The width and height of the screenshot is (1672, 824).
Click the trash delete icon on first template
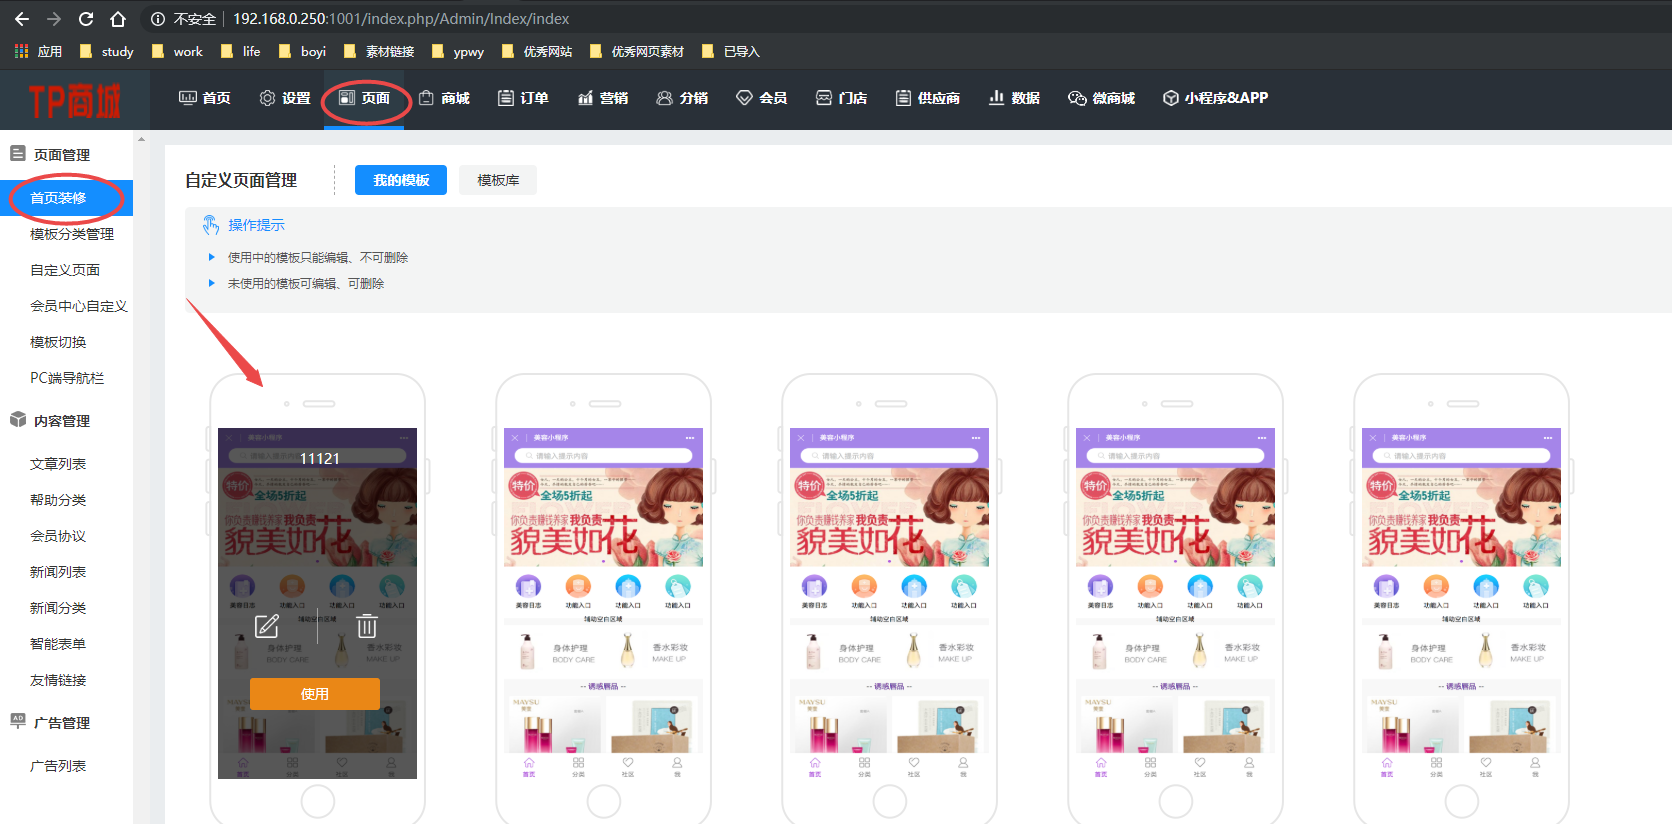pyautogui.click(x=367, y=626)
